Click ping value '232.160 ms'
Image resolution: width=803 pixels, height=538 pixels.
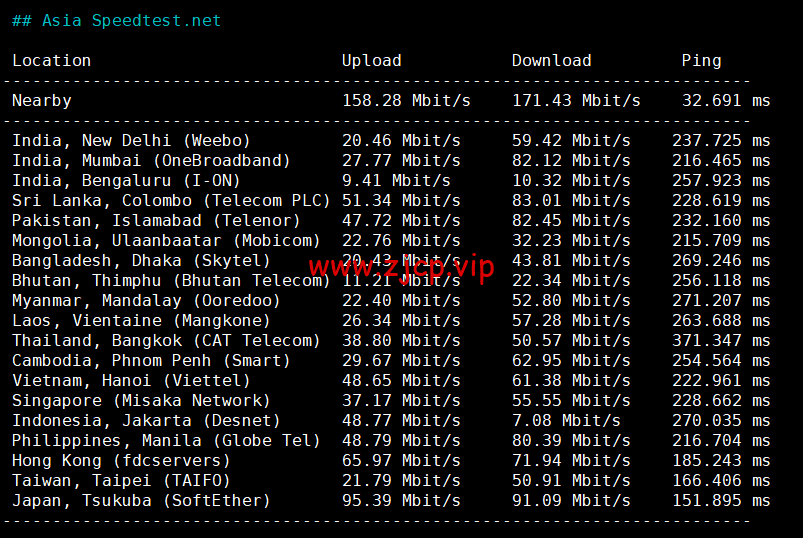point(721,220)
